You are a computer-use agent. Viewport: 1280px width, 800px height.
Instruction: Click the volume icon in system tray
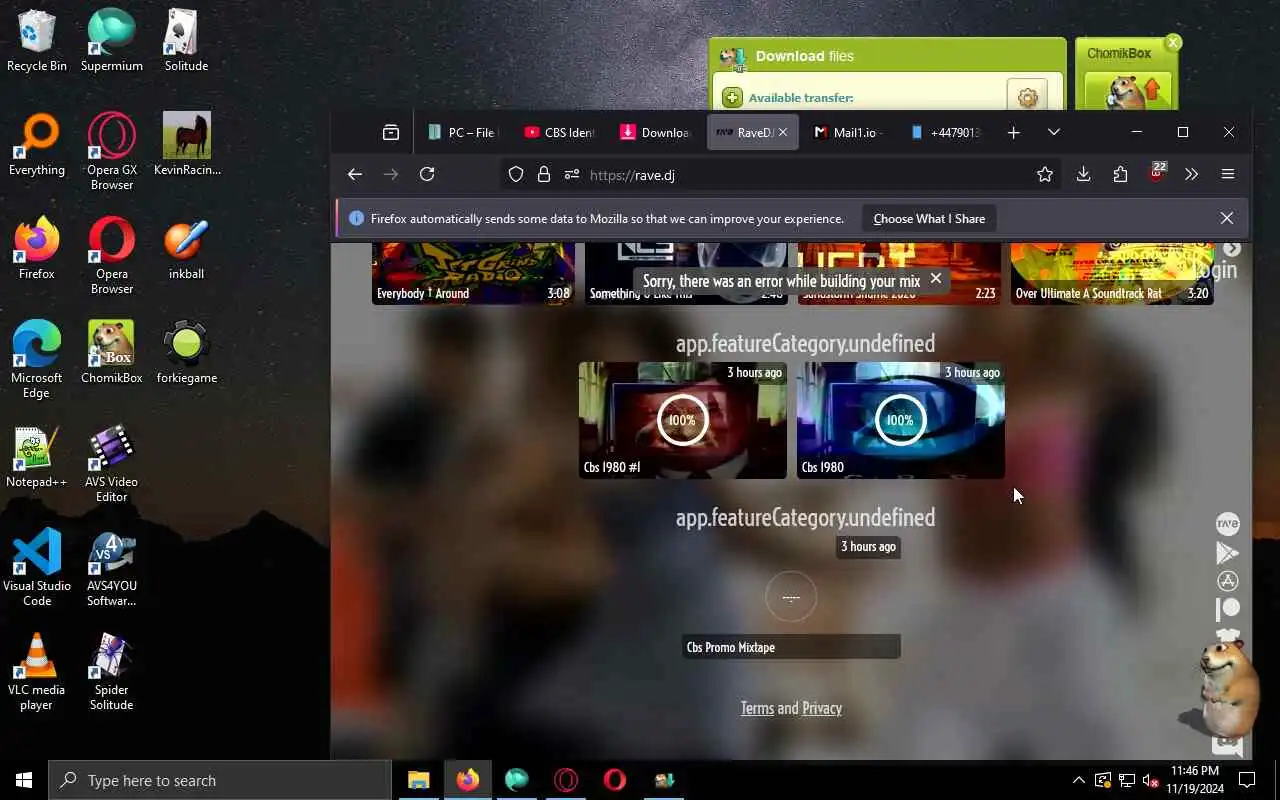(x=1151, y=780)
